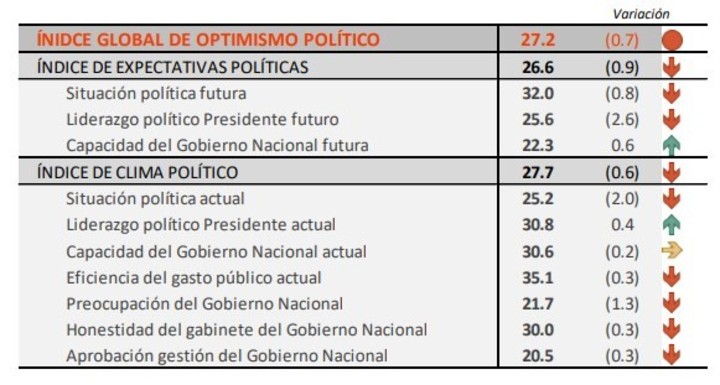Click the ÍNDICE DE CLIMA POLÍTICO heading
The height and width of the screenshot is (385, 720).
[137, 172]
